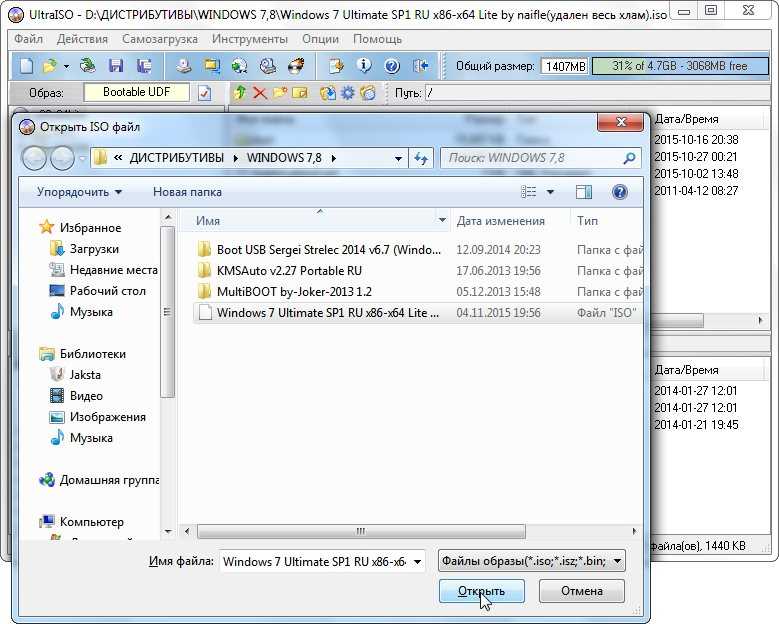Click the Convert image icon with folders
The image size is (779, 624).
coord(212,66)
